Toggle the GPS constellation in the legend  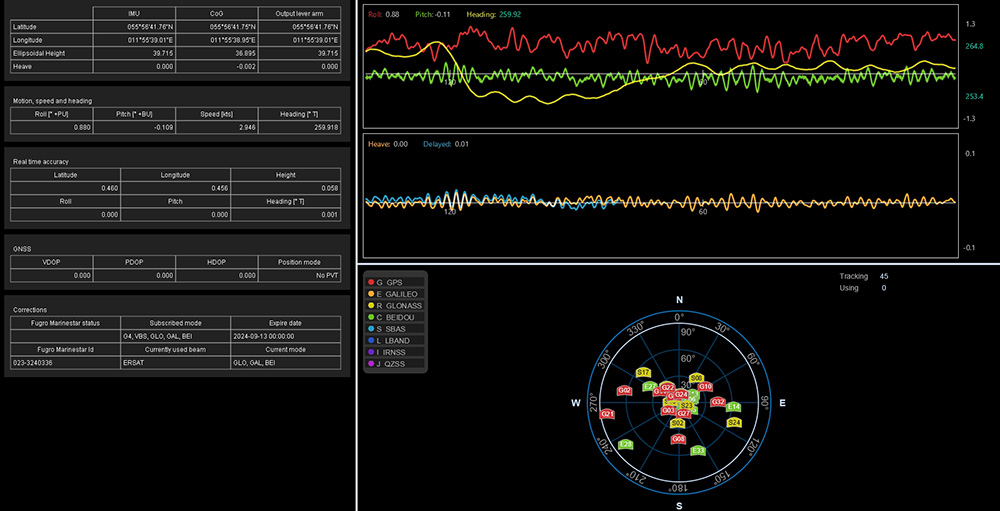coord(395,283)
